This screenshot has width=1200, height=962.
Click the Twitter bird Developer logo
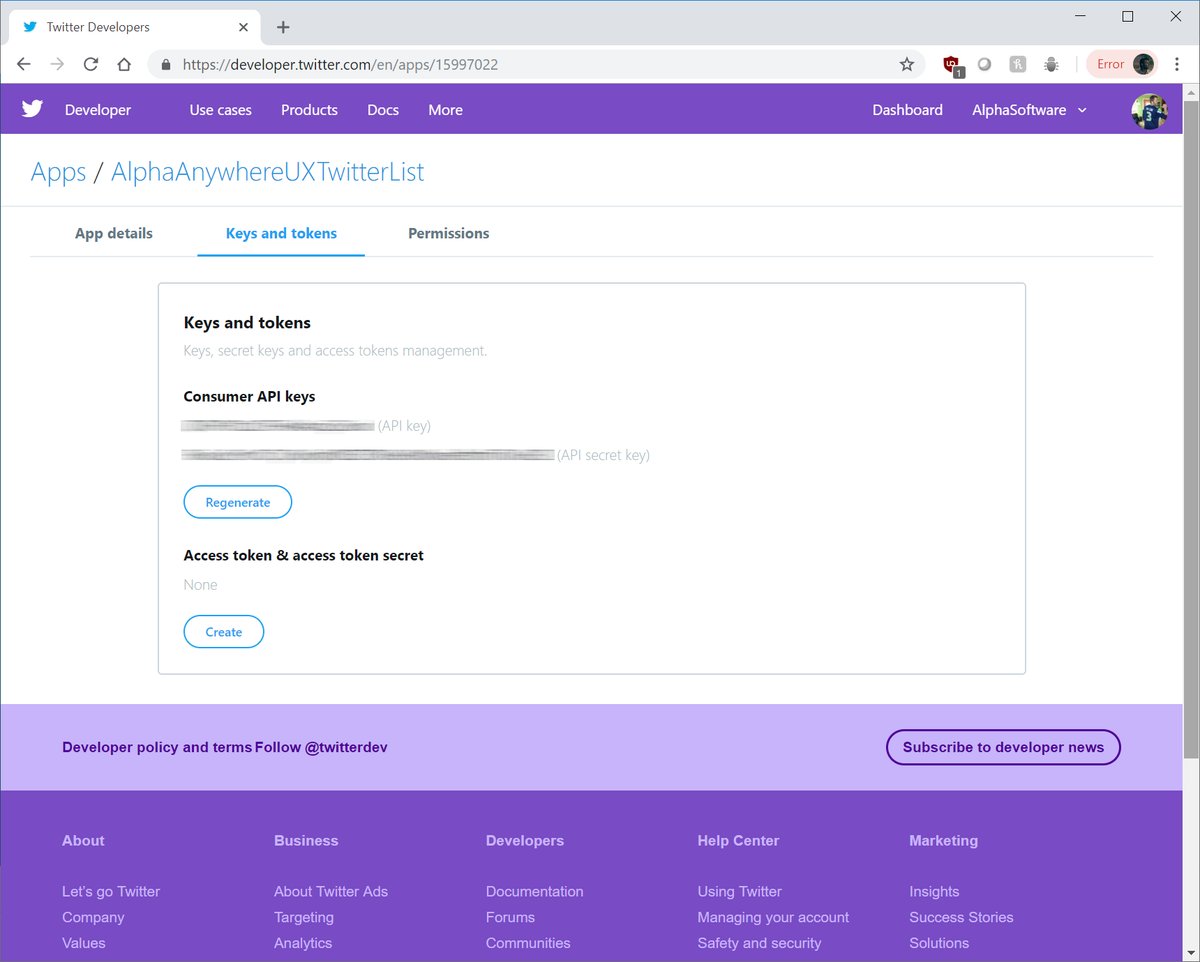click(x=31, y=109)
